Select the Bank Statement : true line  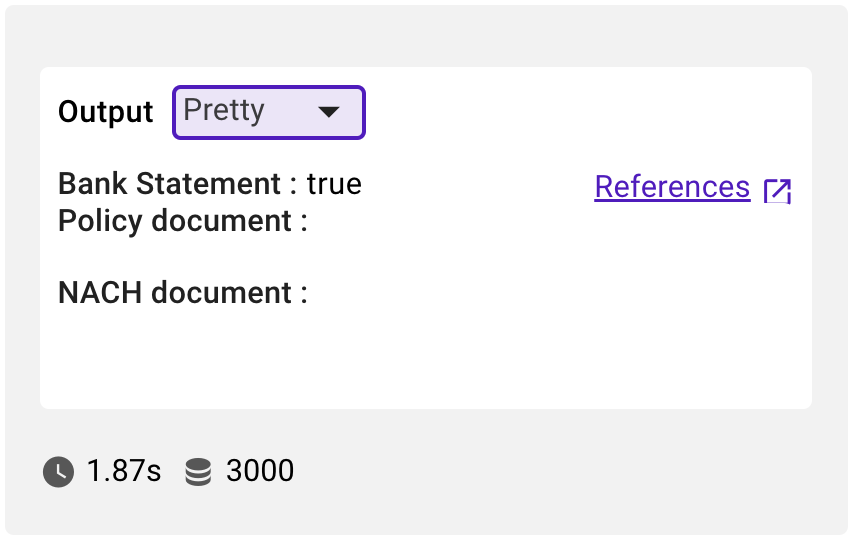210,184
